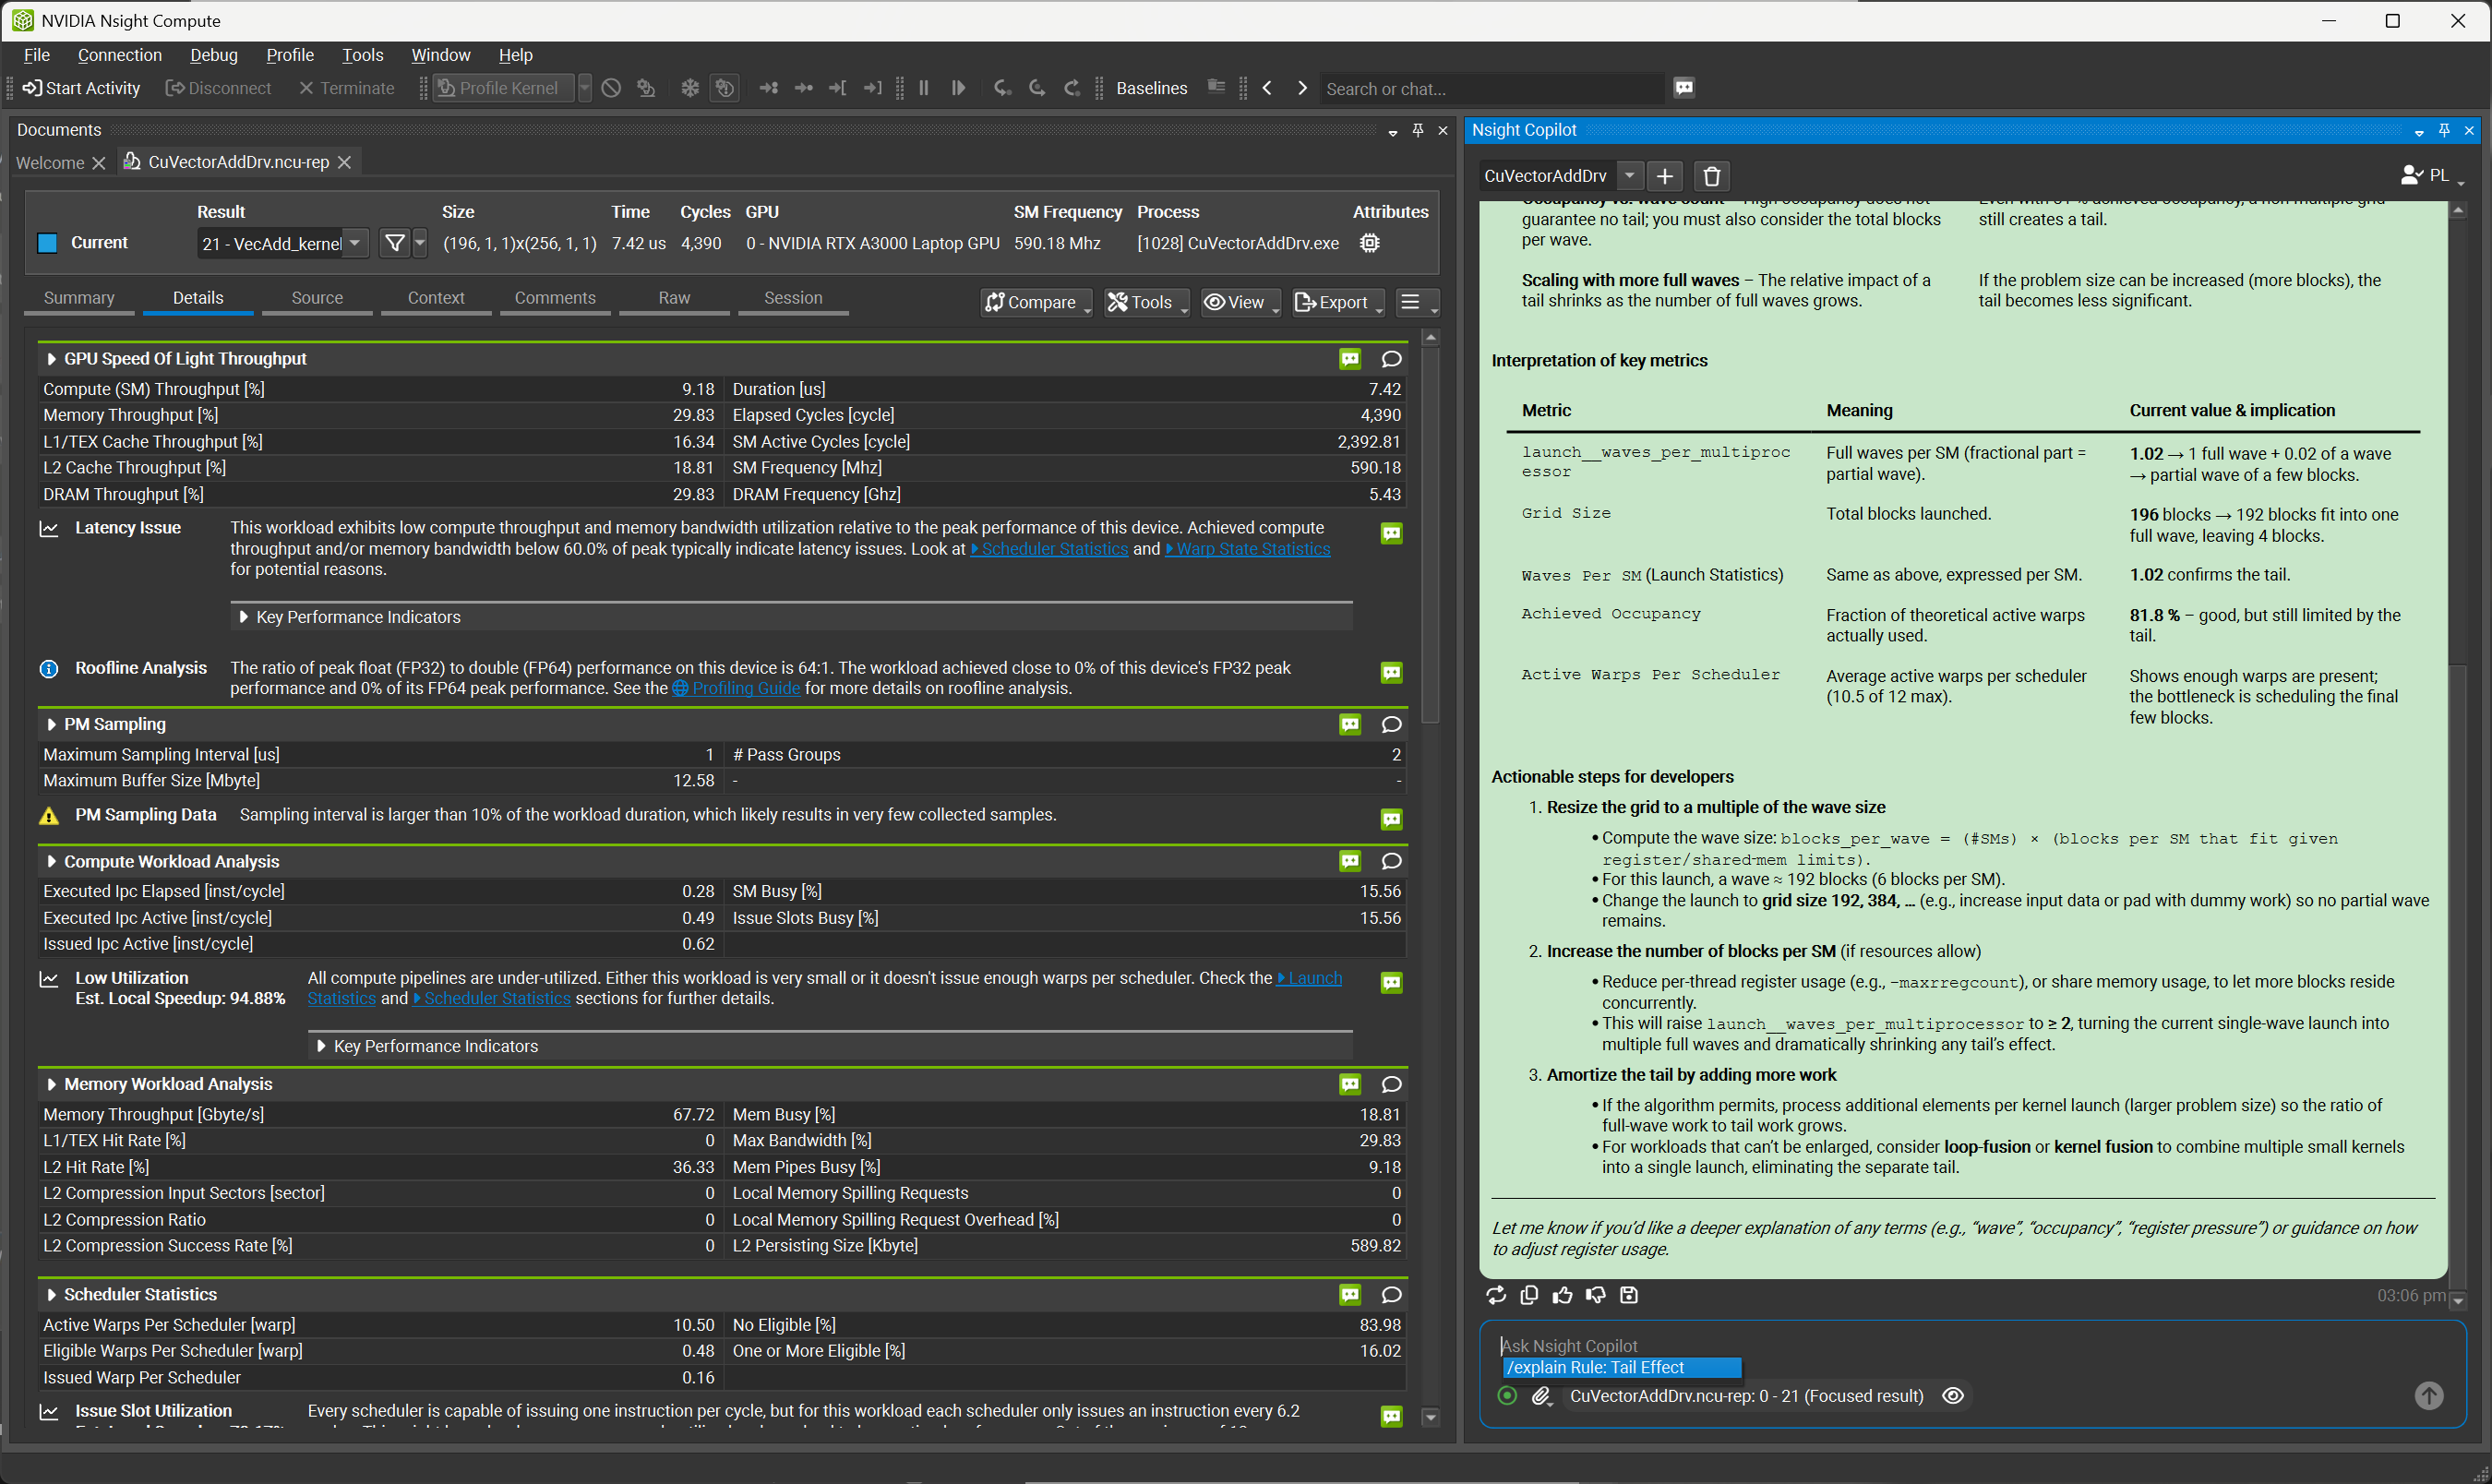Image resolution: width=2492 pixels, height=1484 pixels.
Task: Expand the Memory Workload Analysis section
Action: coord(51,1085)
